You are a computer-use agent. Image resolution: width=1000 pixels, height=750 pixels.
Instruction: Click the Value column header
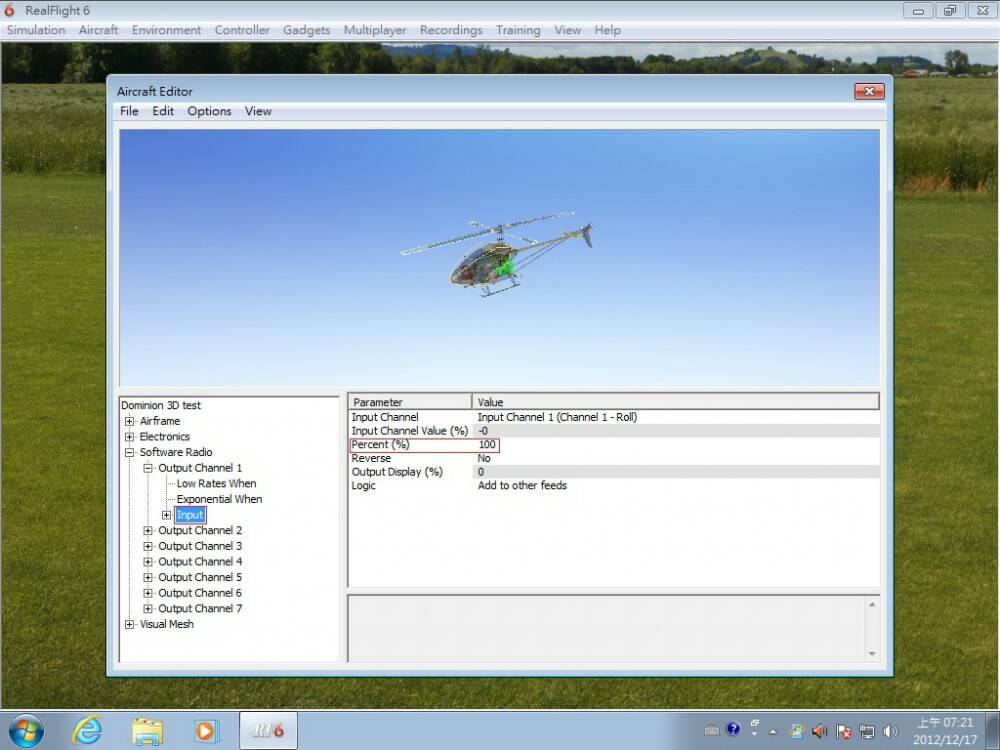(x=675, y=402)
